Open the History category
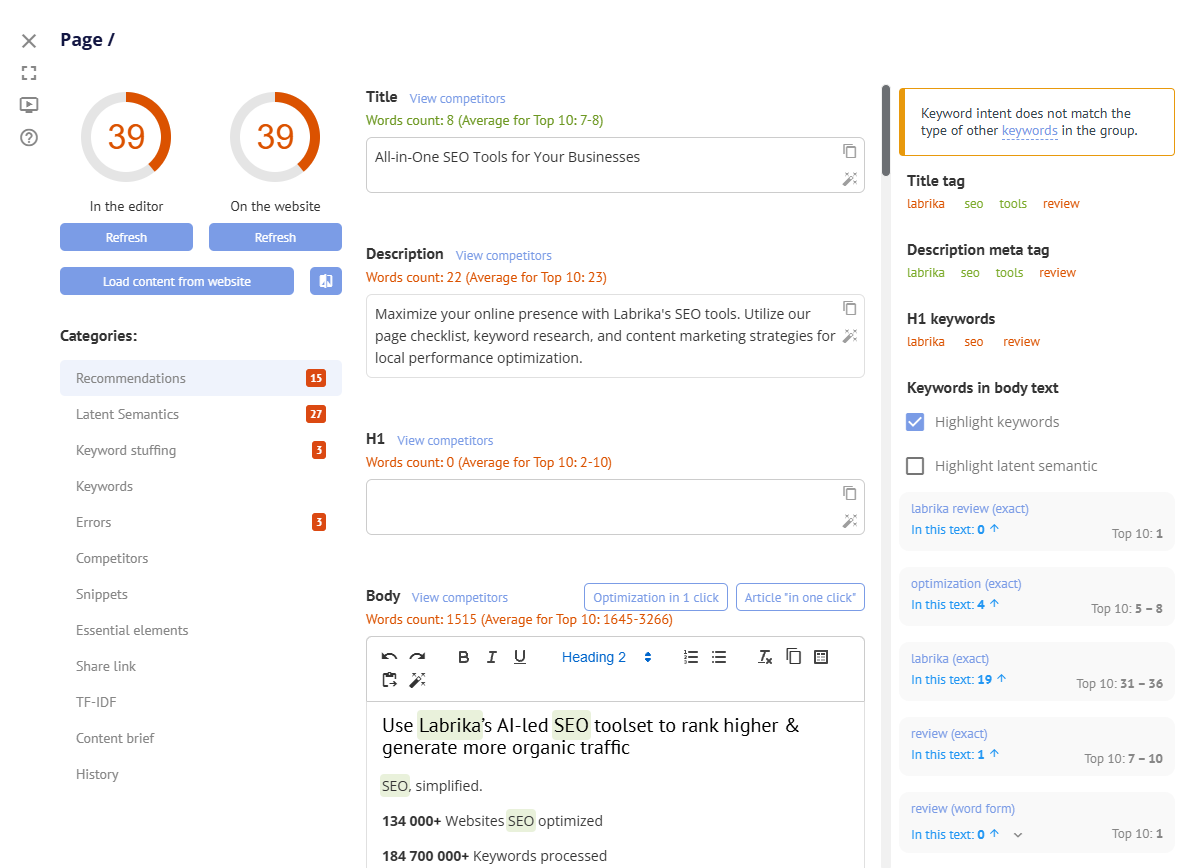 coord(201,773)
